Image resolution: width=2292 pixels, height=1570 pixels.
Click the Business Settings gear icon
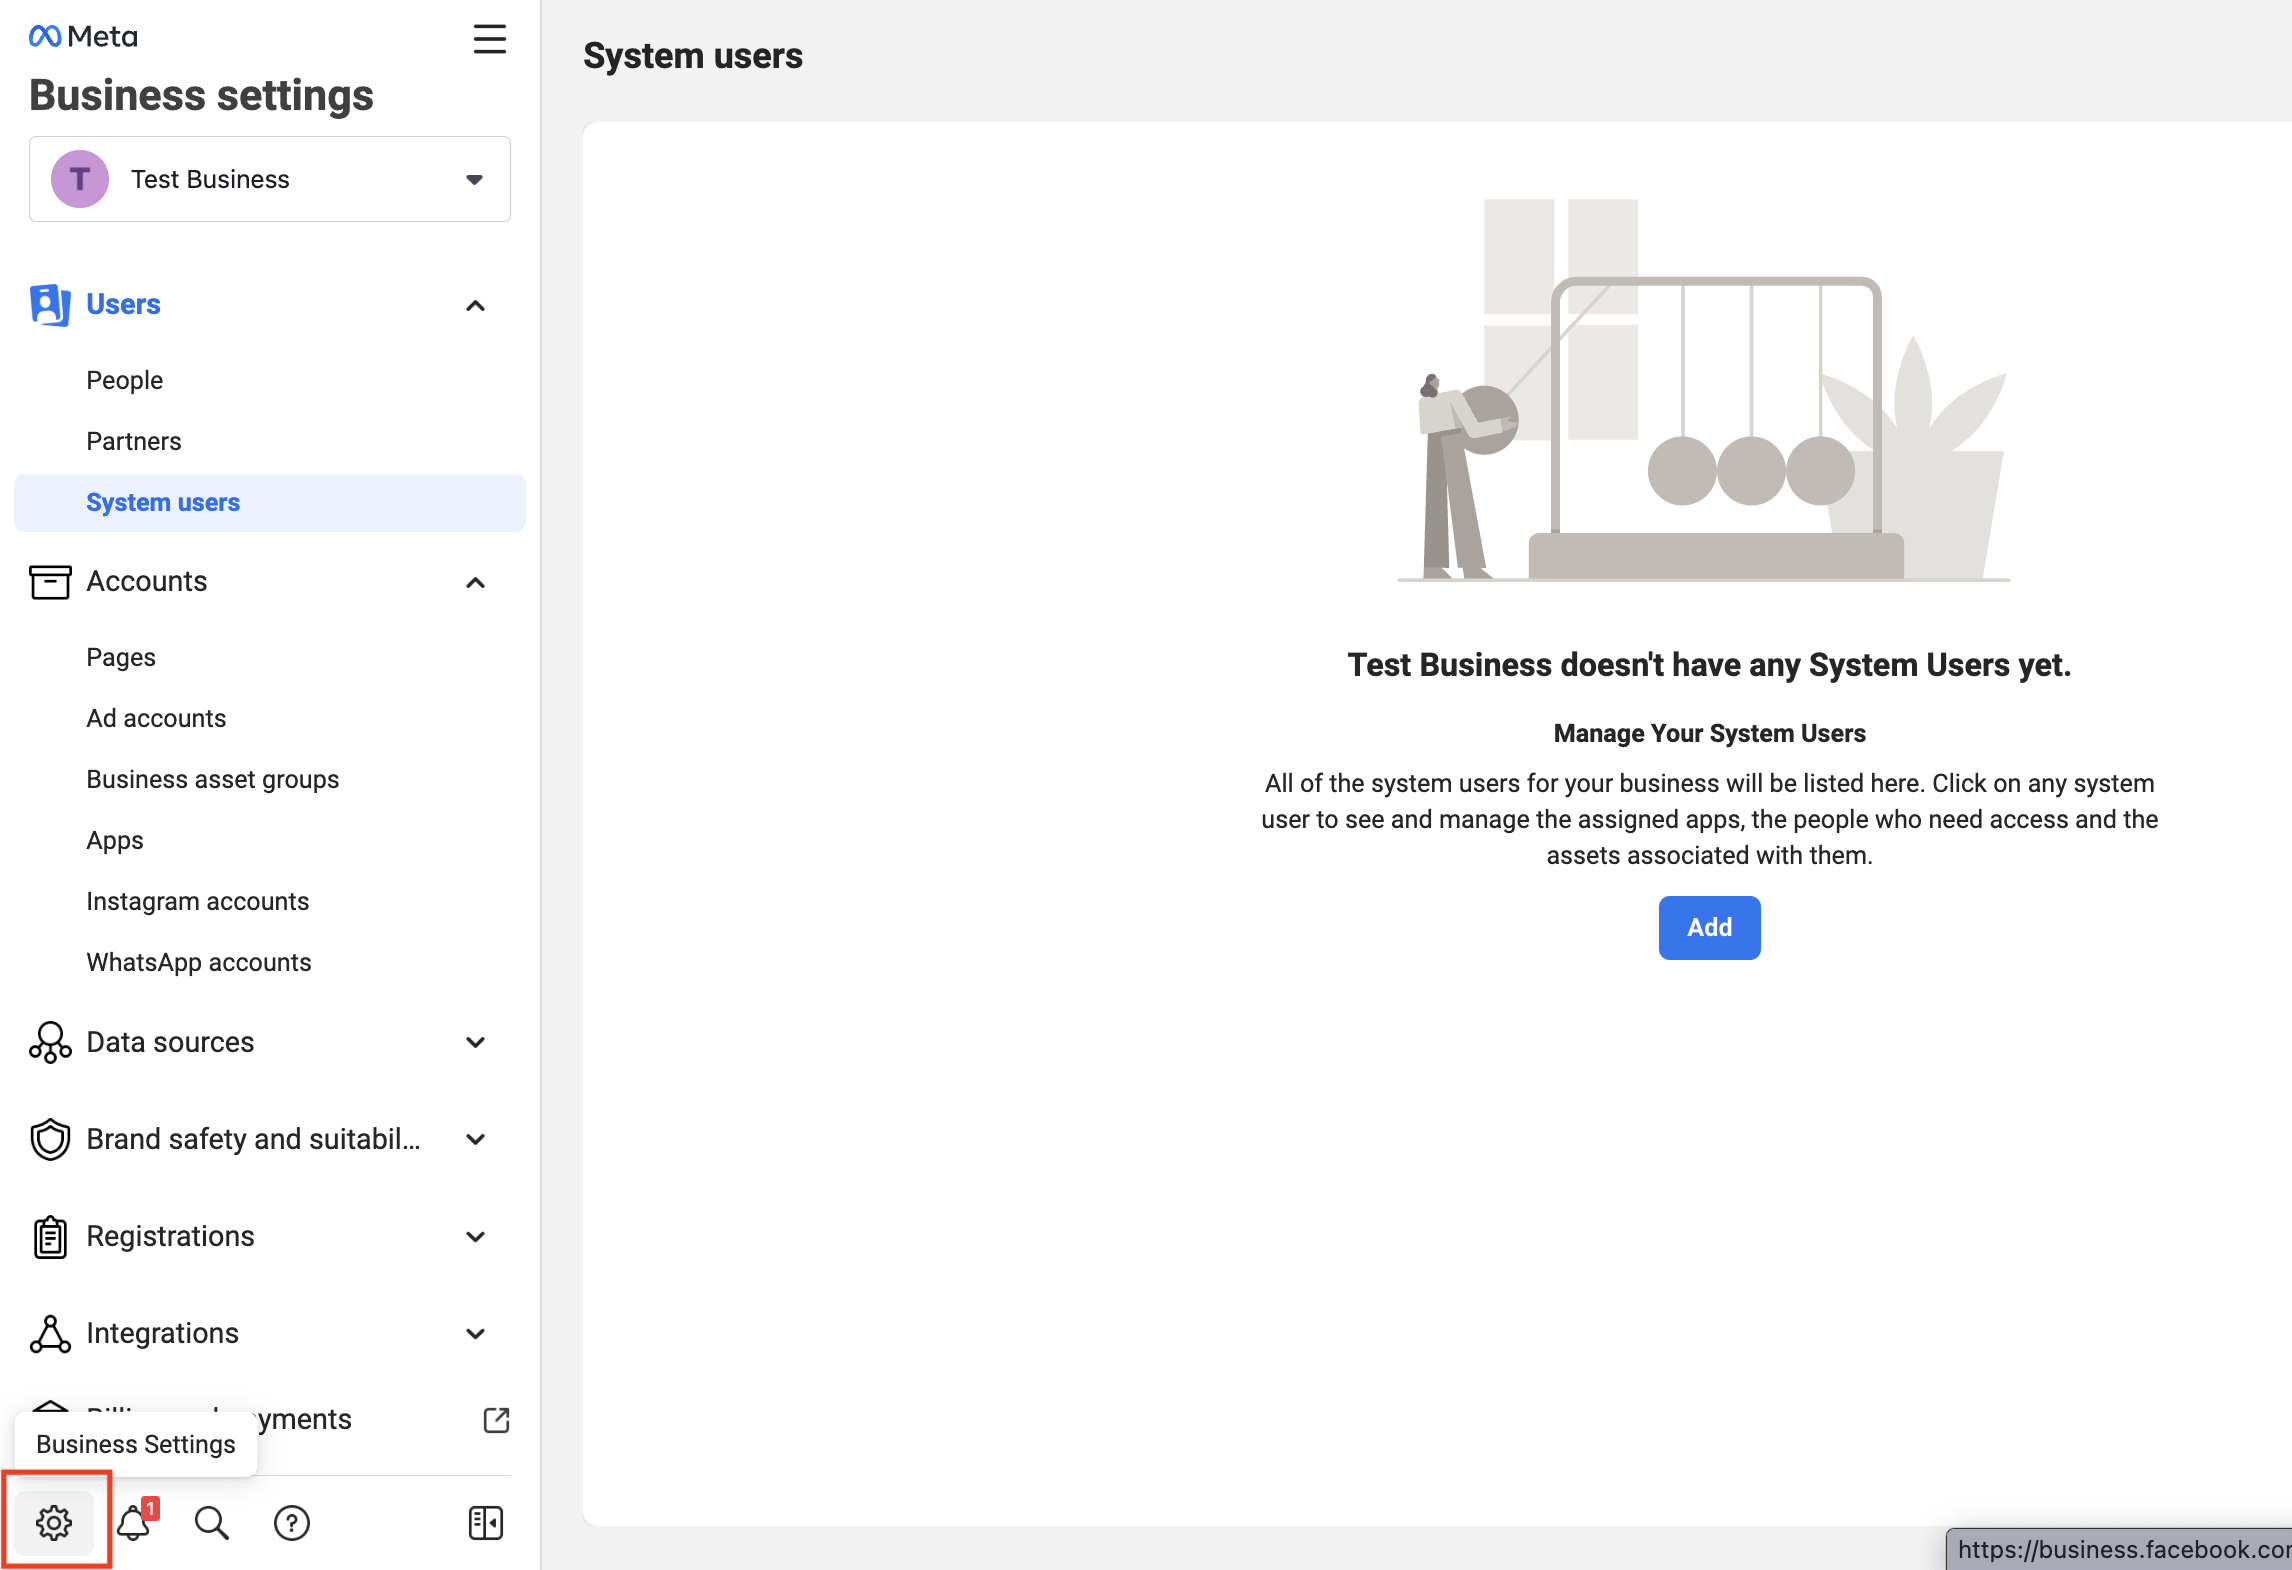tap(54, 1522)
